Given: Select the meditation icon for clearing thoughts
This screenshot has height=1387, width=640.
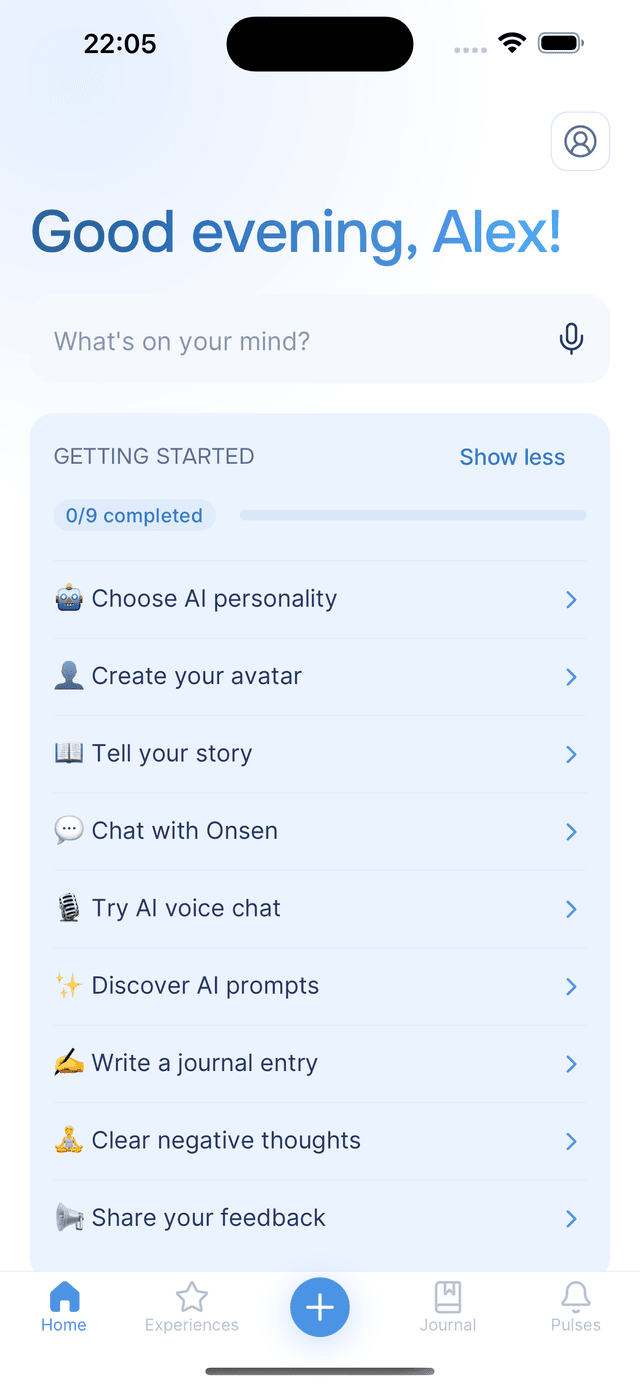Looking at the screenshot, I should 68,1140.
